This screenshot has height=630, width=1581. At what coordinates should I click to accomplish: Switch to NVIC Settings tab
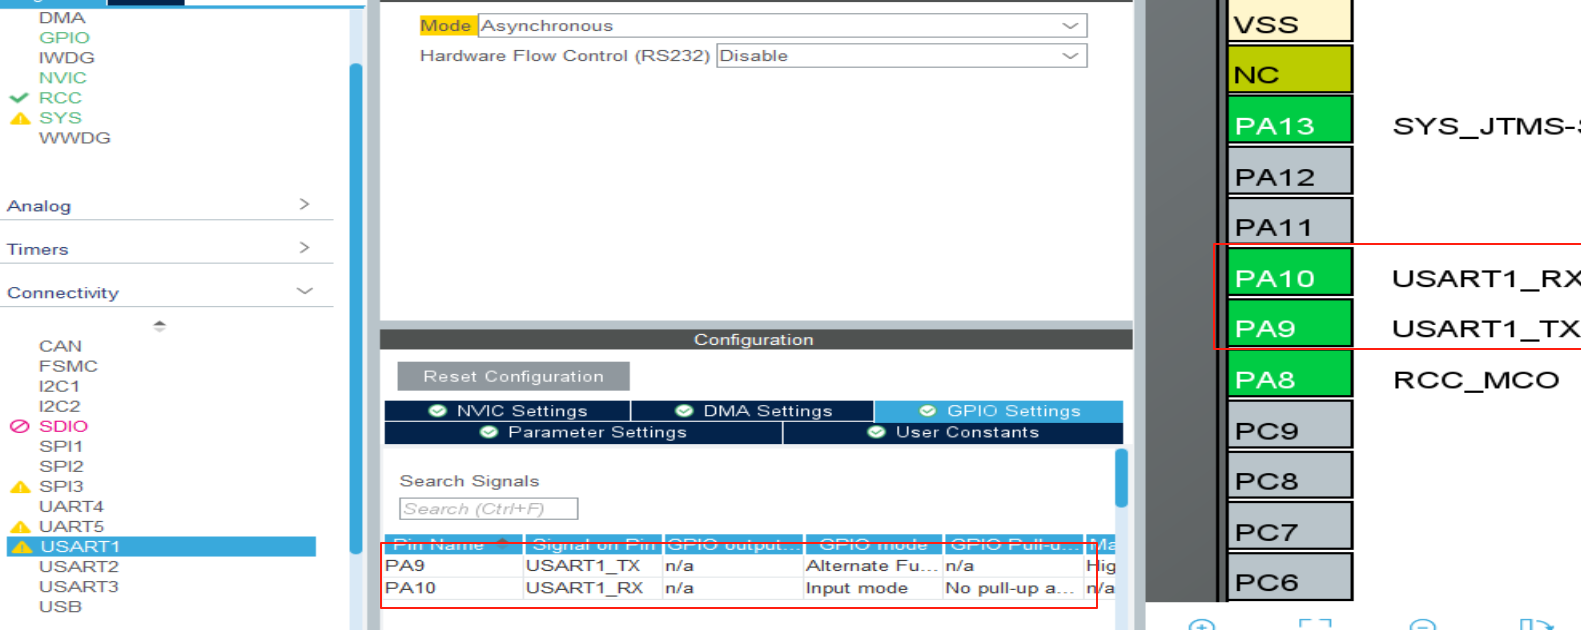coord(508,411)
